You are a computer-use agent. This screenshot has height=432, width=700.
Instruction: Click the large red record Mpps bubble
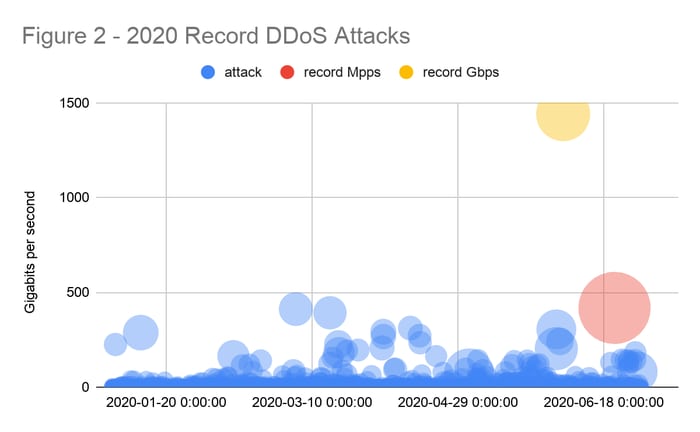tap(614, 308)
